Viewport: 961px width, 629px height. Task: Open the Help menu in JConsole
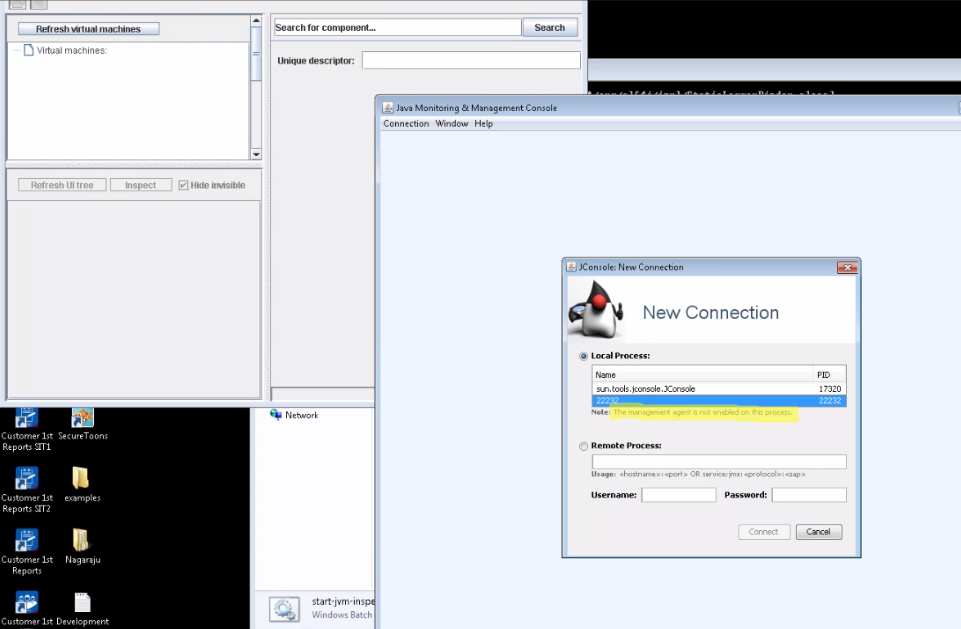[x=484, y=123]
